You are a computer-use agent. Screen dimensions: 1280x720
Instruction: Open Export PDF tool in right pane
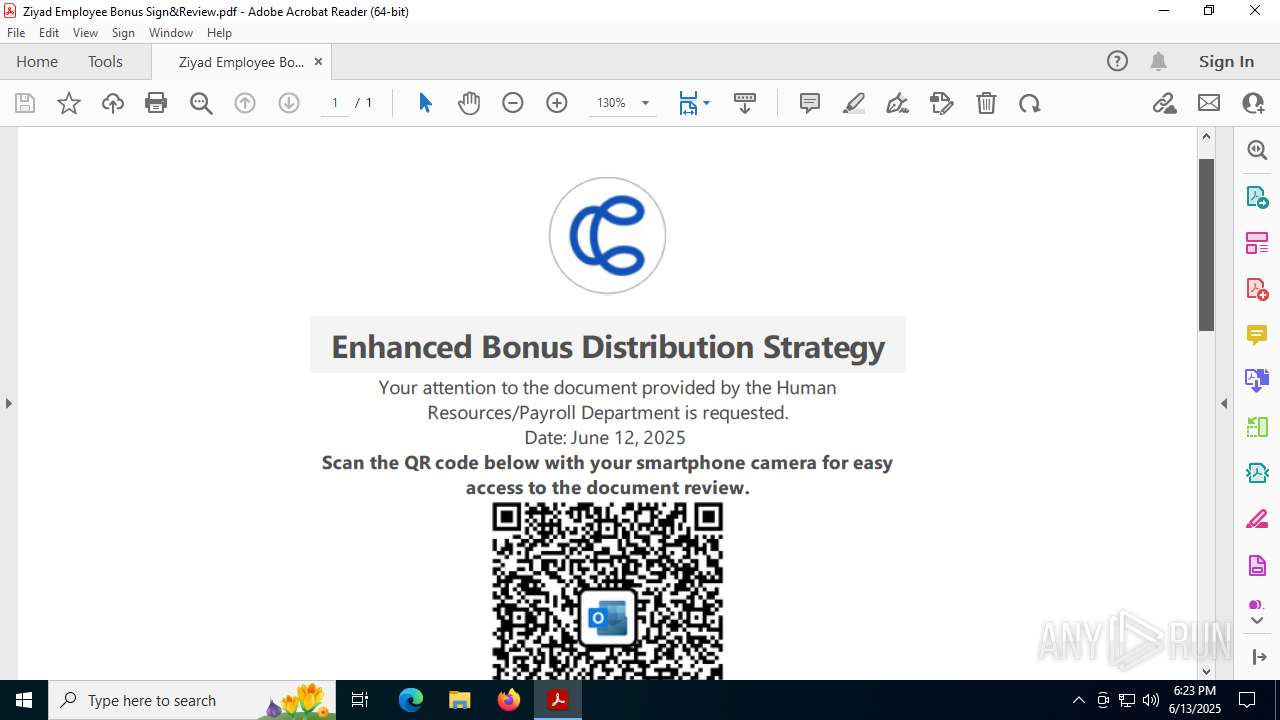point(1257,197)
